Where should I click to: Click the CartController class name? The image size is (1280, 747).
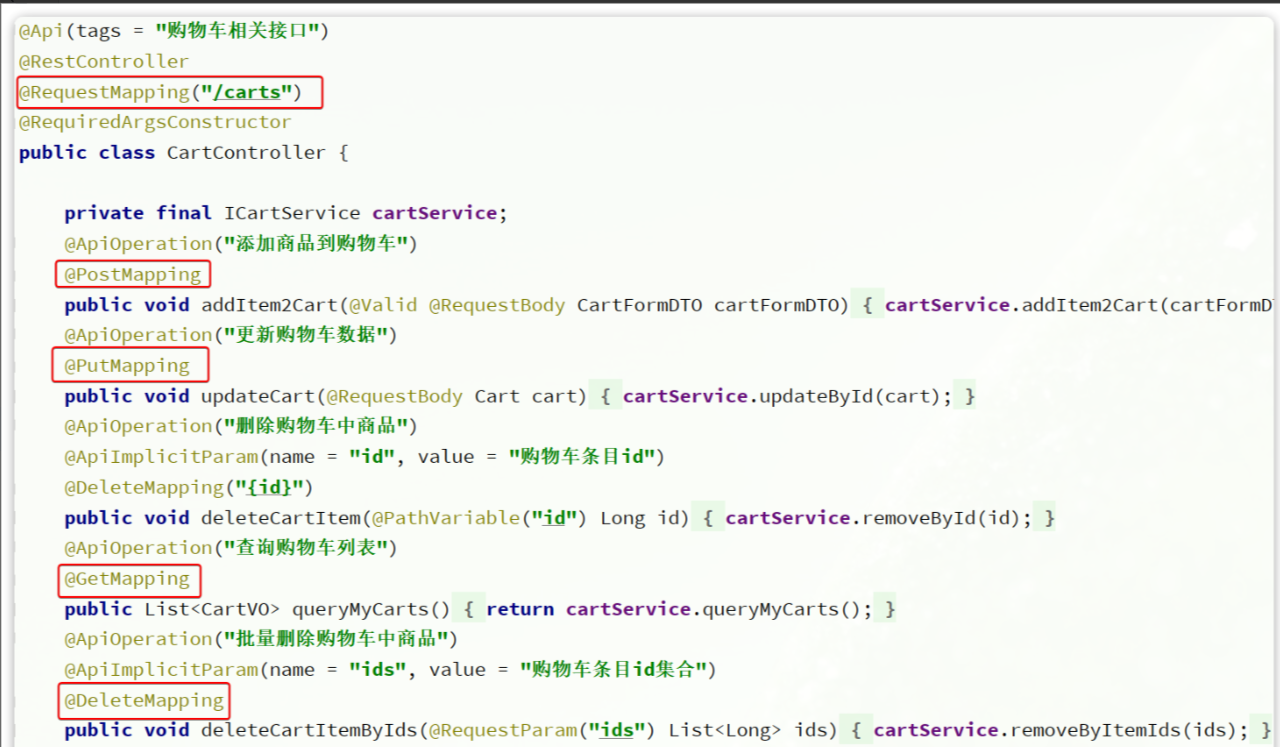[x=245, y=153]
